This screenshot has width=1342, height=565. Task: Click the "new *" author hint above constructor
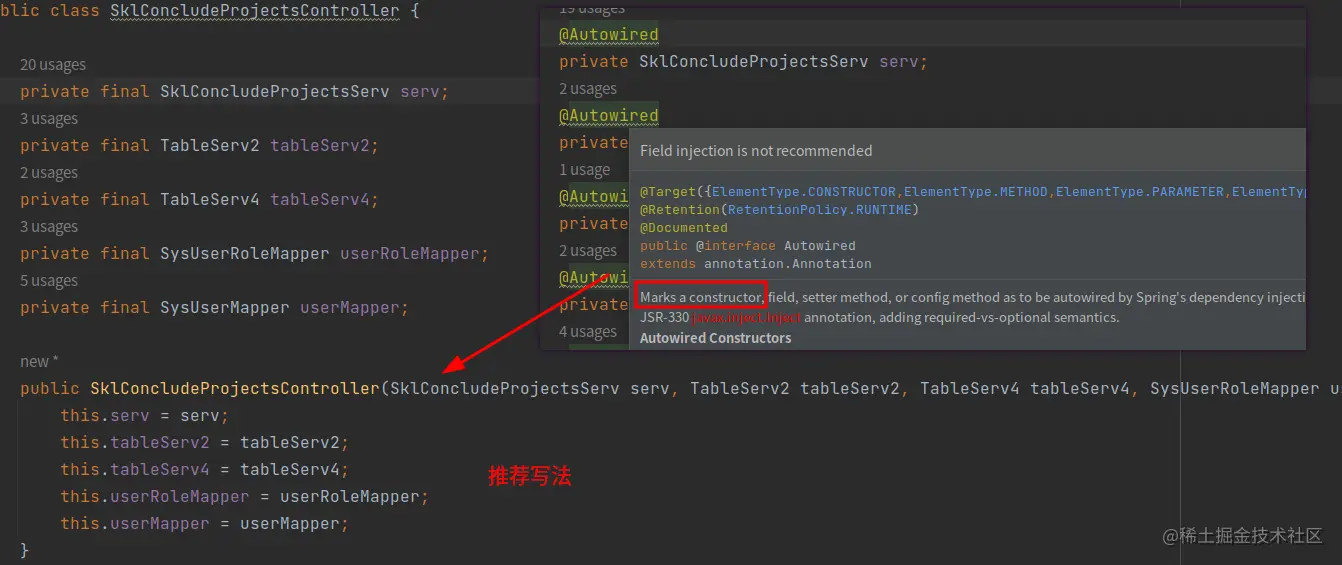[x=40, y=361]
